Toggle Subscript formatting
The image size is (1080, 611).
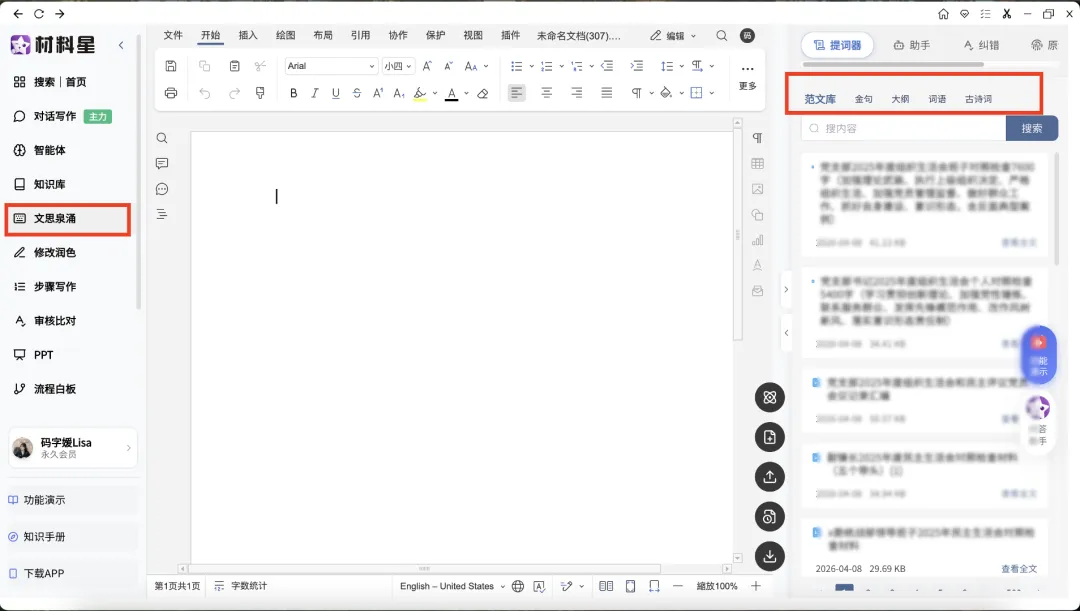point(399,93)
